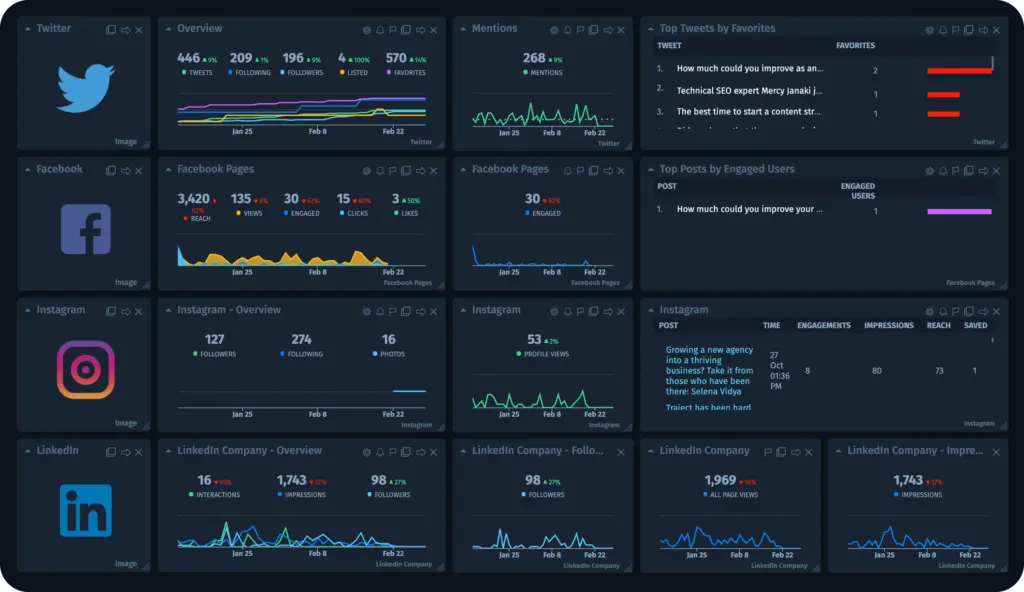Collapse the Top Tweets by Favorites widget
The width and height of the screenshot is (1024, 592).
point(650,29)
